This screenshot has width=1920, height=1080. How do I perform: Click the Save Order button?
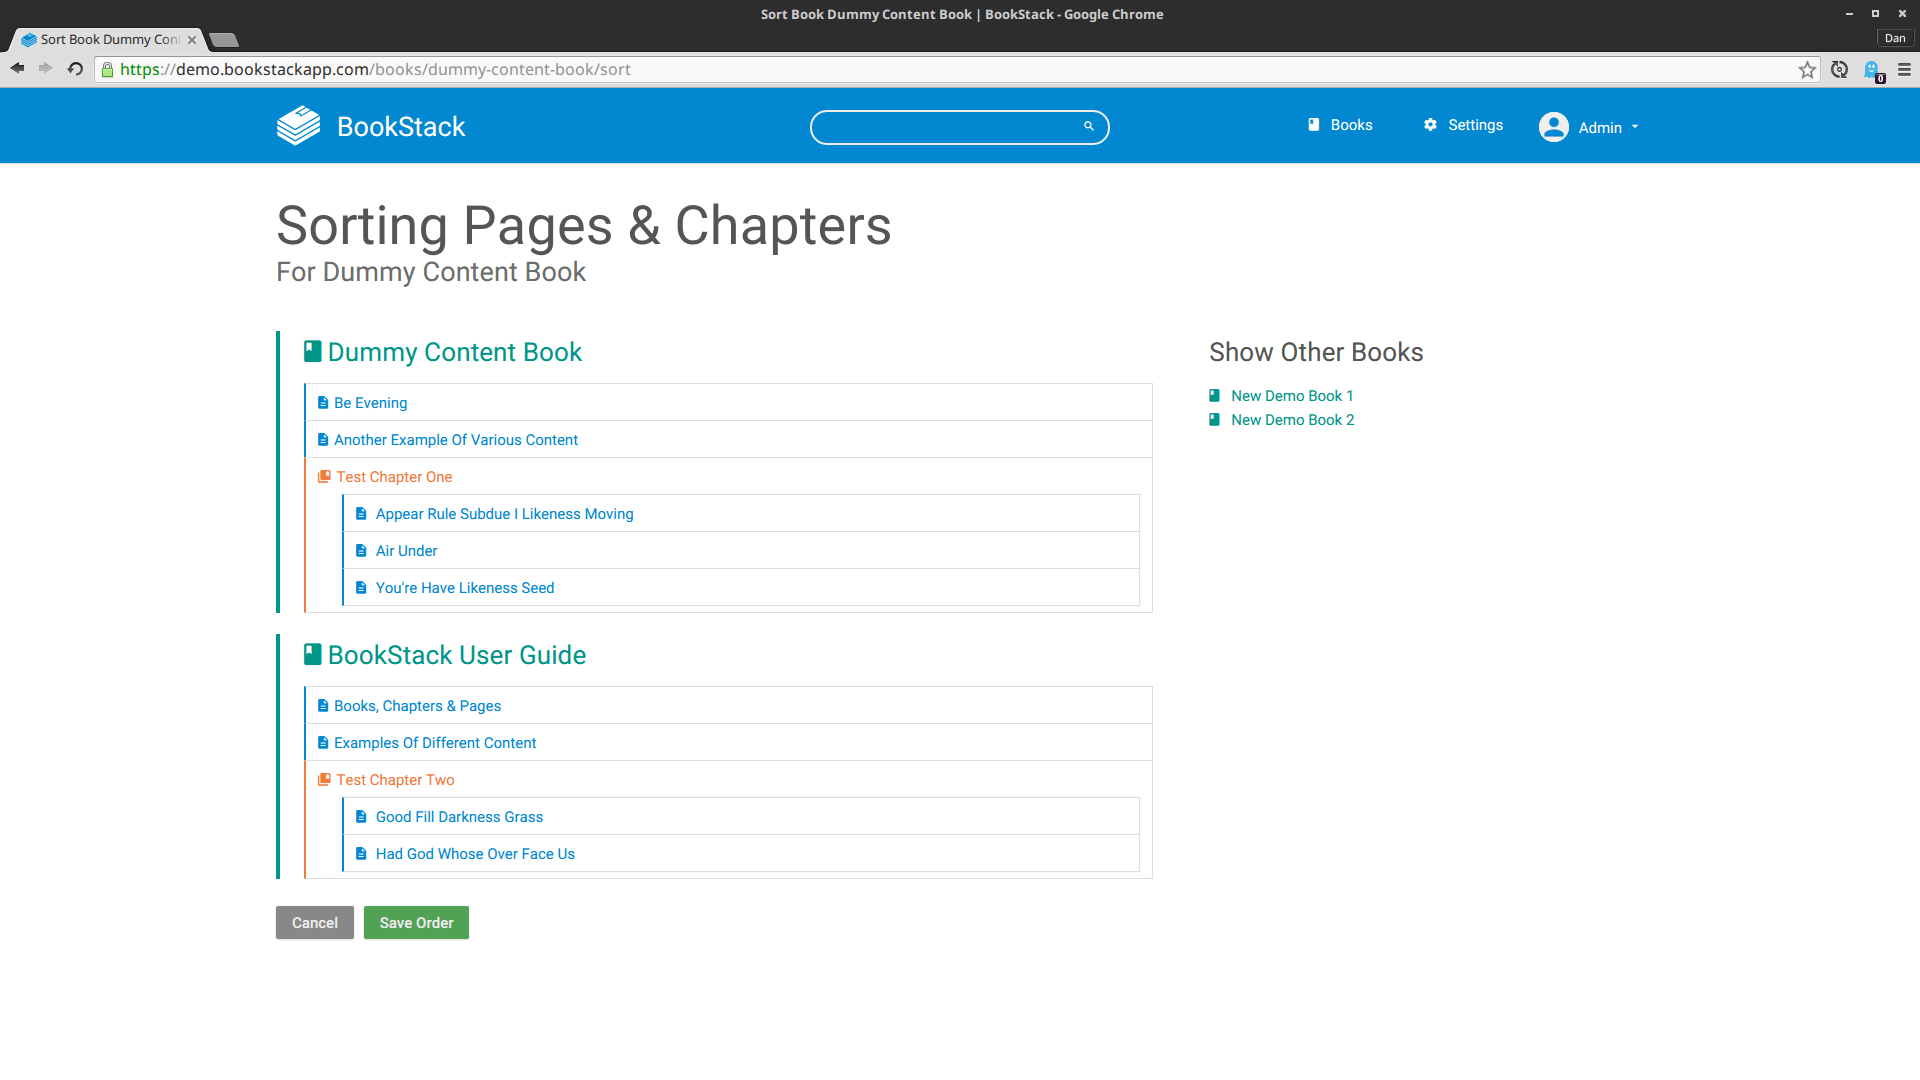(416, 922)
